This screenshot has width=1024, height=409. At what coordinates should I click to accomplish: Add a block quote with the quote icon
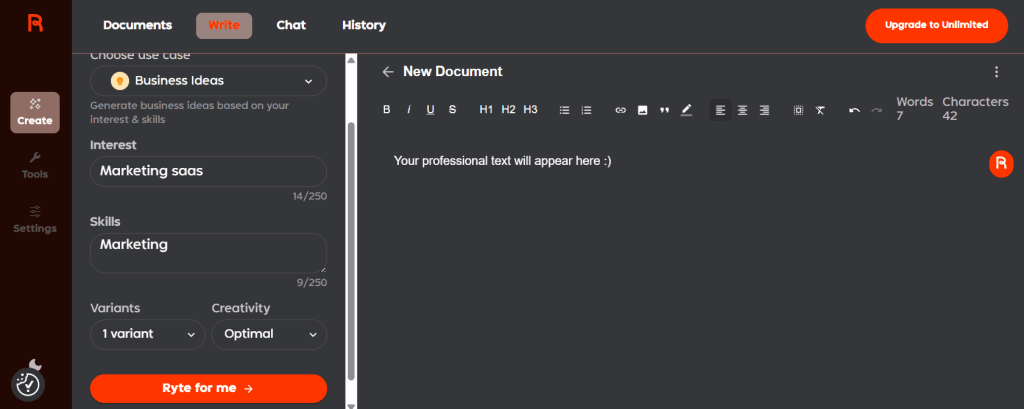(x=664, y=110)
